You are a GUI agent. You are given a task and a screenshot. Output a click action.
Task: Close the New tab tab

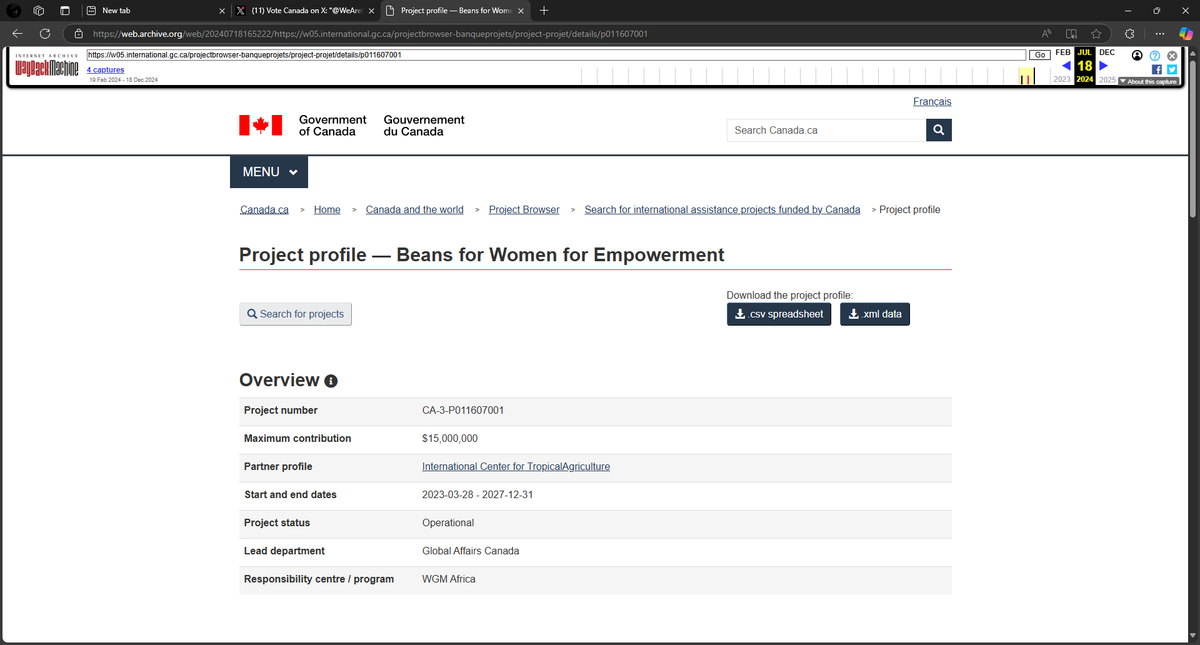222,10
